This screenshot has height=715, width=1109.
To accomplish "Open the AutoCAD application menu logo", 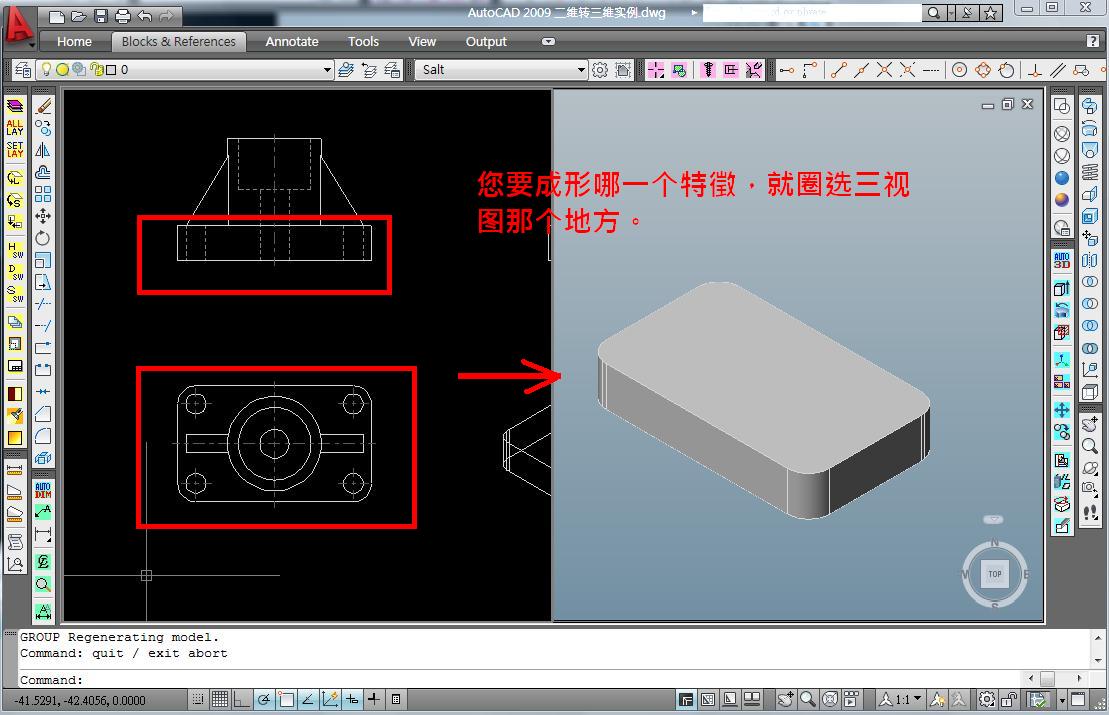I will [x=18, y=29].
